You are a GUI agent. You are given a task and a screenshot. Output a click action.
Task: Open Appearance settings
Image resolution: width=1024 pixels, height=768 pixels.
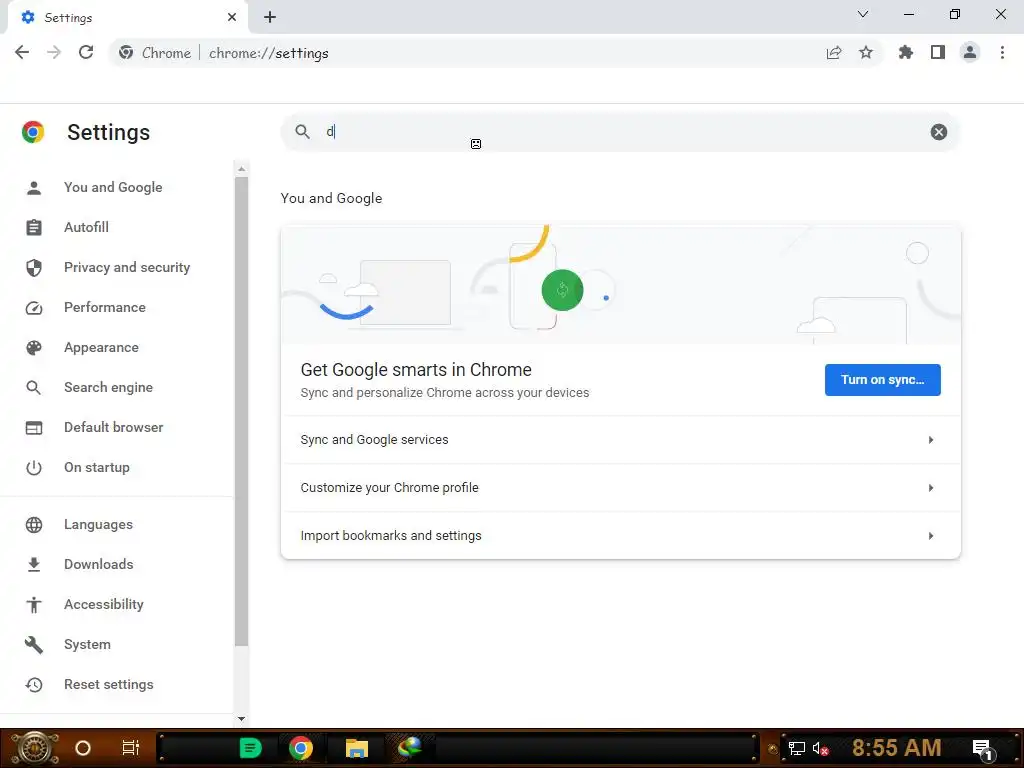coord(101,347)
